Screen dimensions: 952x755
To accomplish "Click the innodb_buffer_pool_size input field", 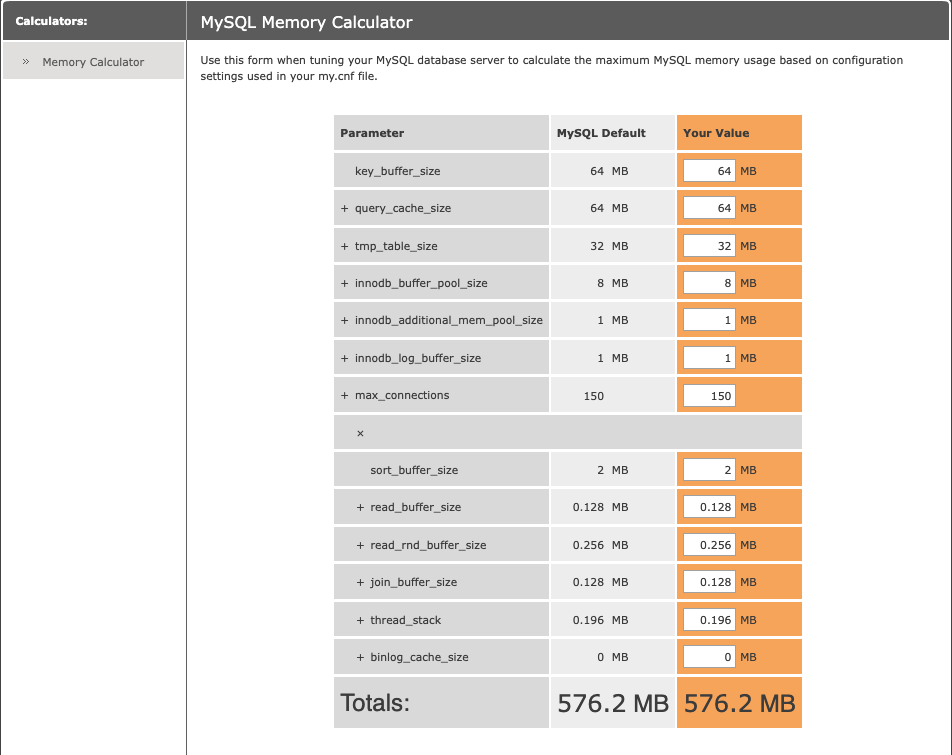I will [x=709, y=283].
